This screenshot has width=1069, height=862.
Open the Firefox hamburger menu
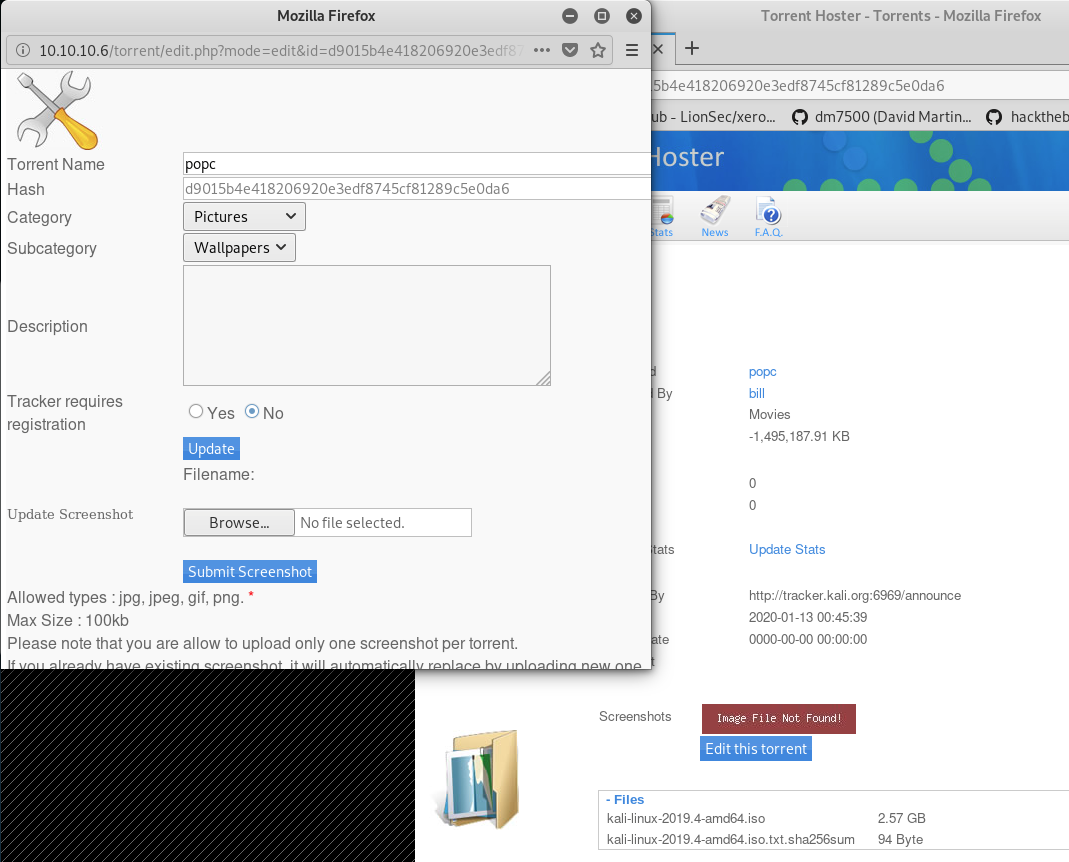coord(632,50)
